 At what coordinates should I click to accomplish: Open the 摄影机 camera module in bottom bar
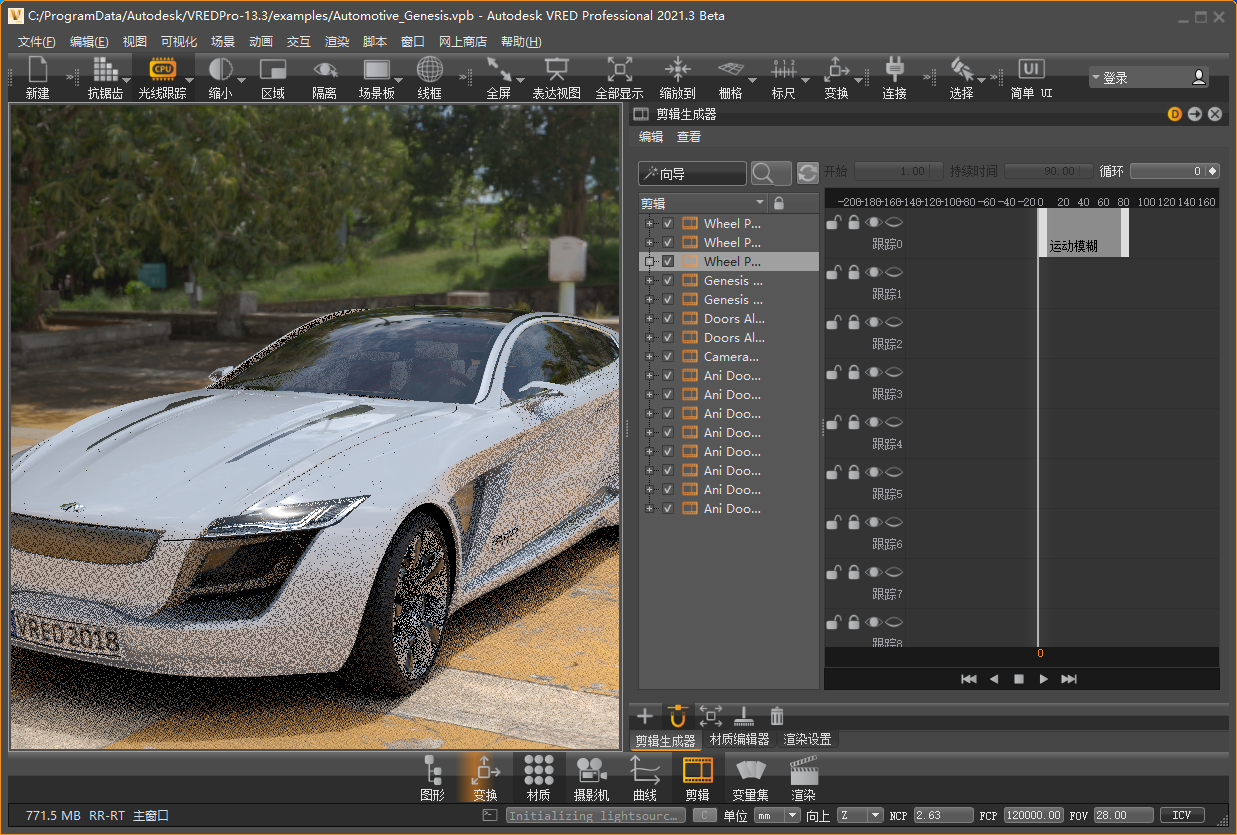[x=591, y=770]
